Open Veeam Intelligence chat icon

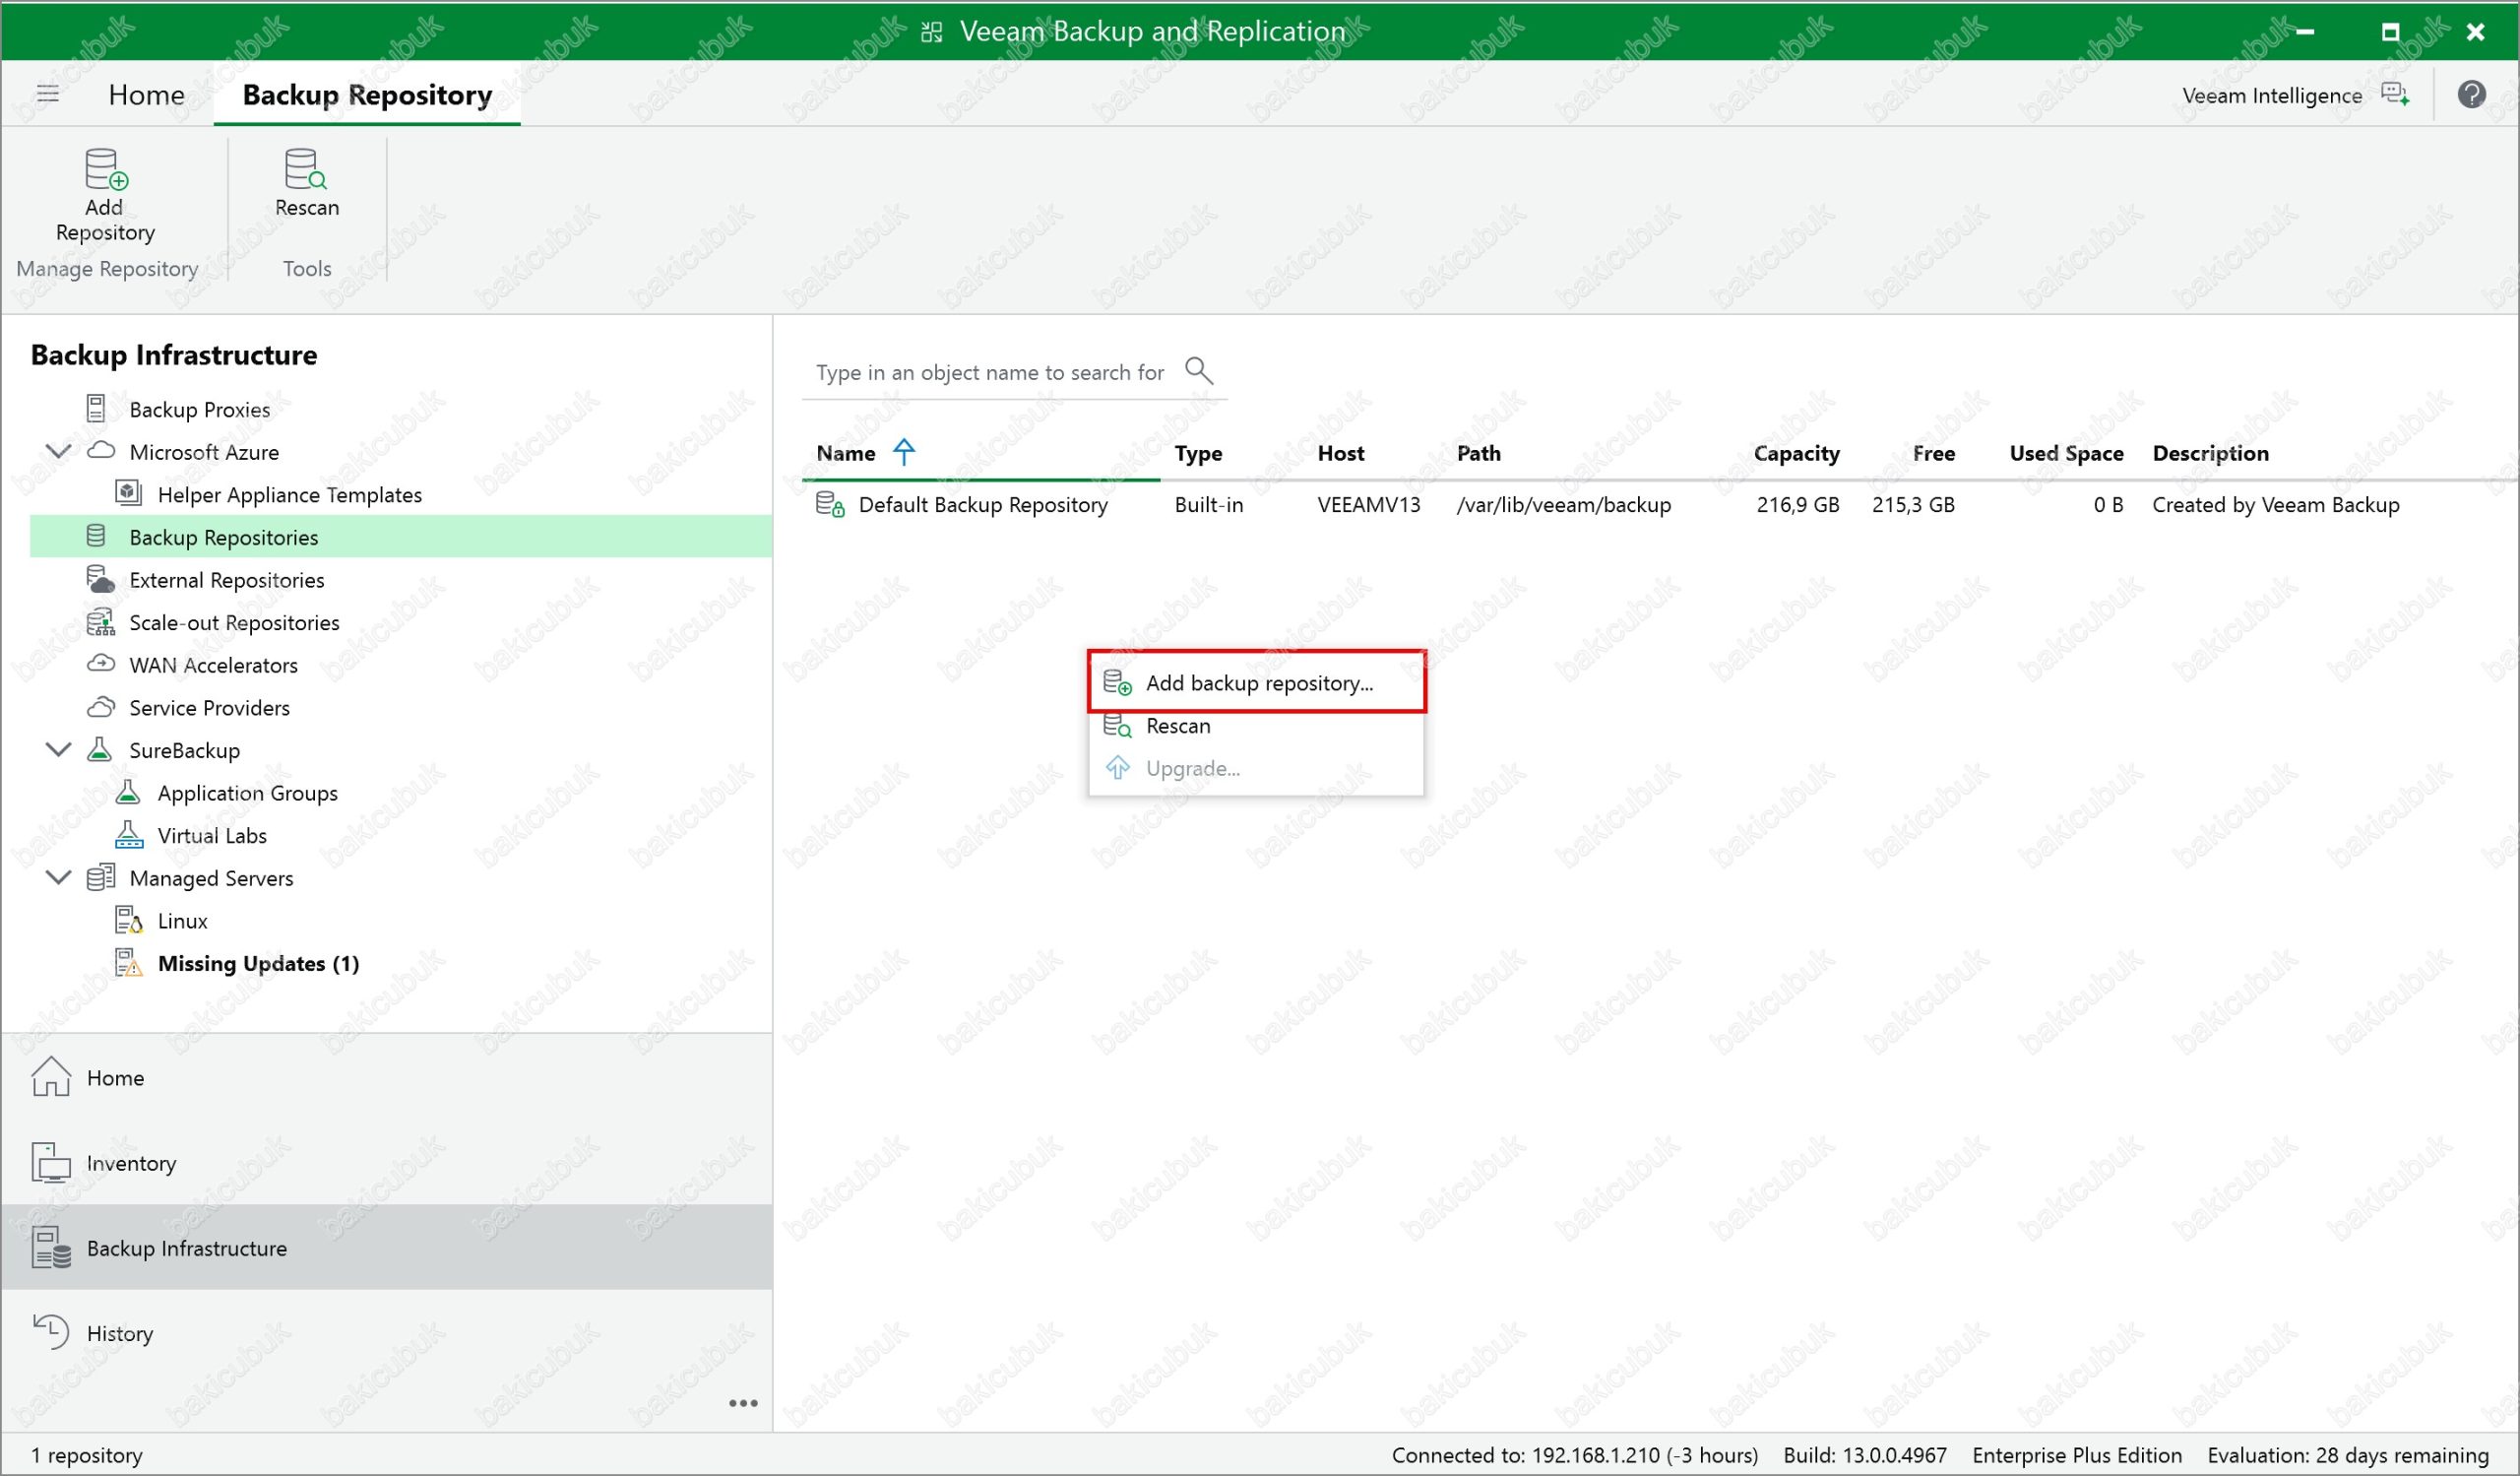pos(2395,95)
